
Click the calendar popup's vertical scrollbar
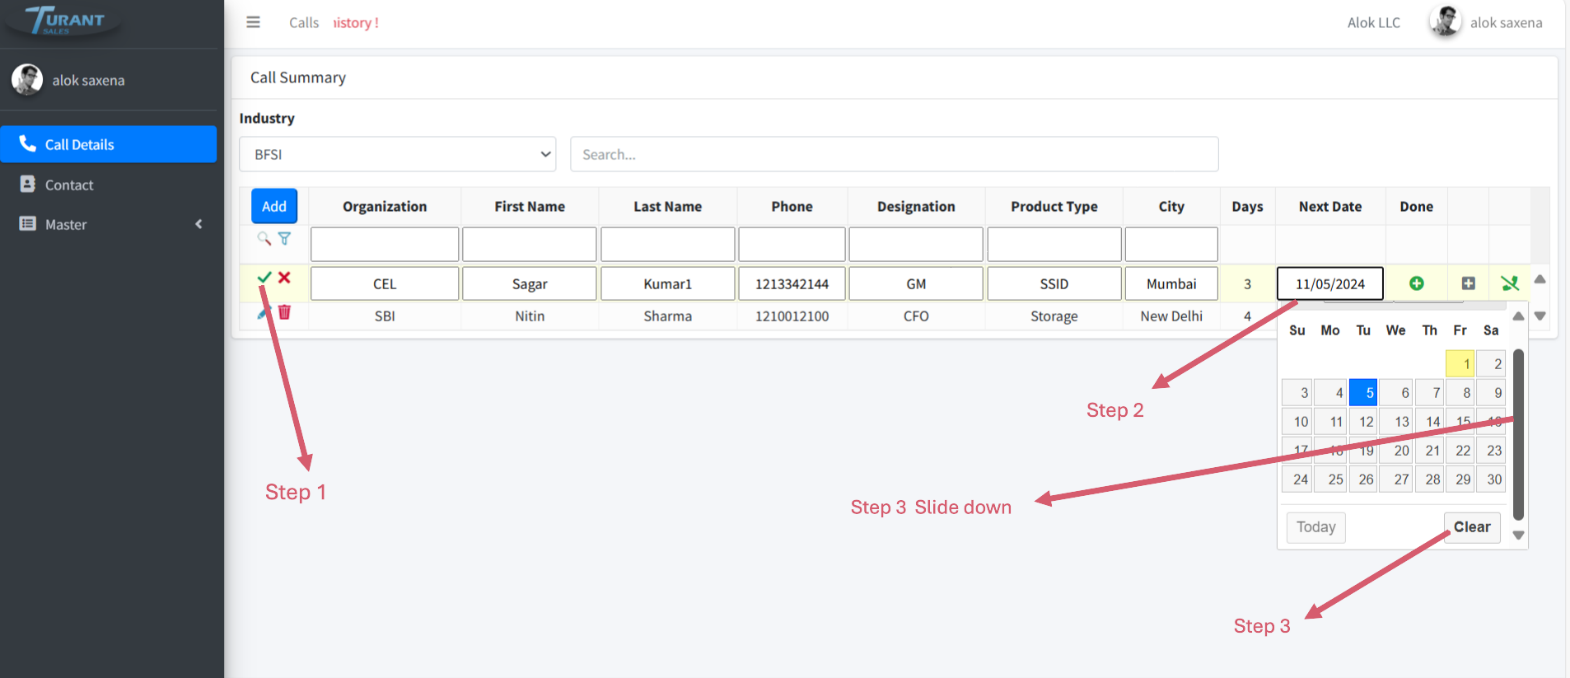click(1518, 434)
